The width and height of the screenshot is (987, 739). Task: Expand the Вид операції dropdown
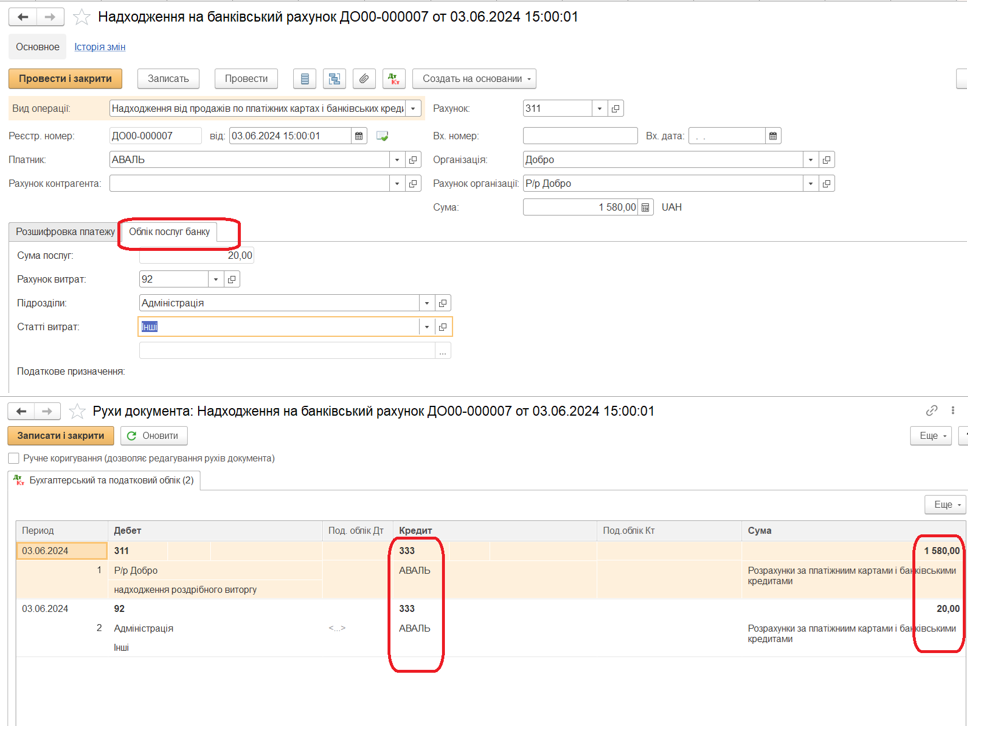coord(413,108)
